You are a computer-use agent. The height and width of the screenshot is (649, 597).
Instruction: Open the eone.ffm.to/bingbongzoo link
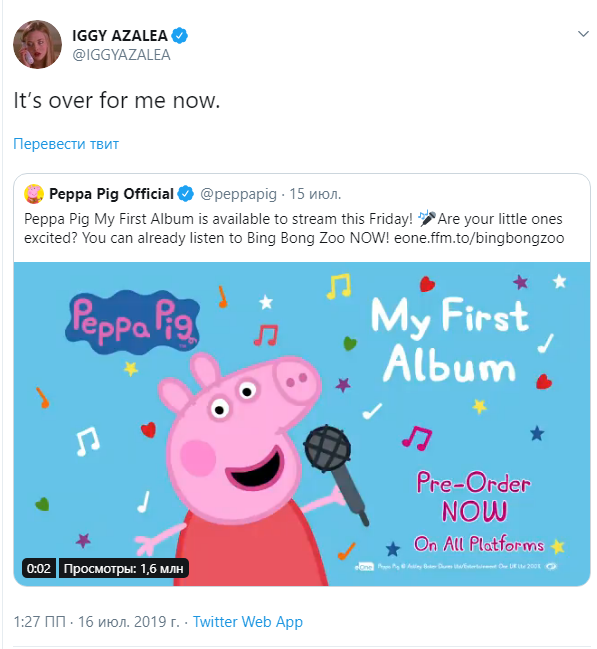[x=479, y=238]
